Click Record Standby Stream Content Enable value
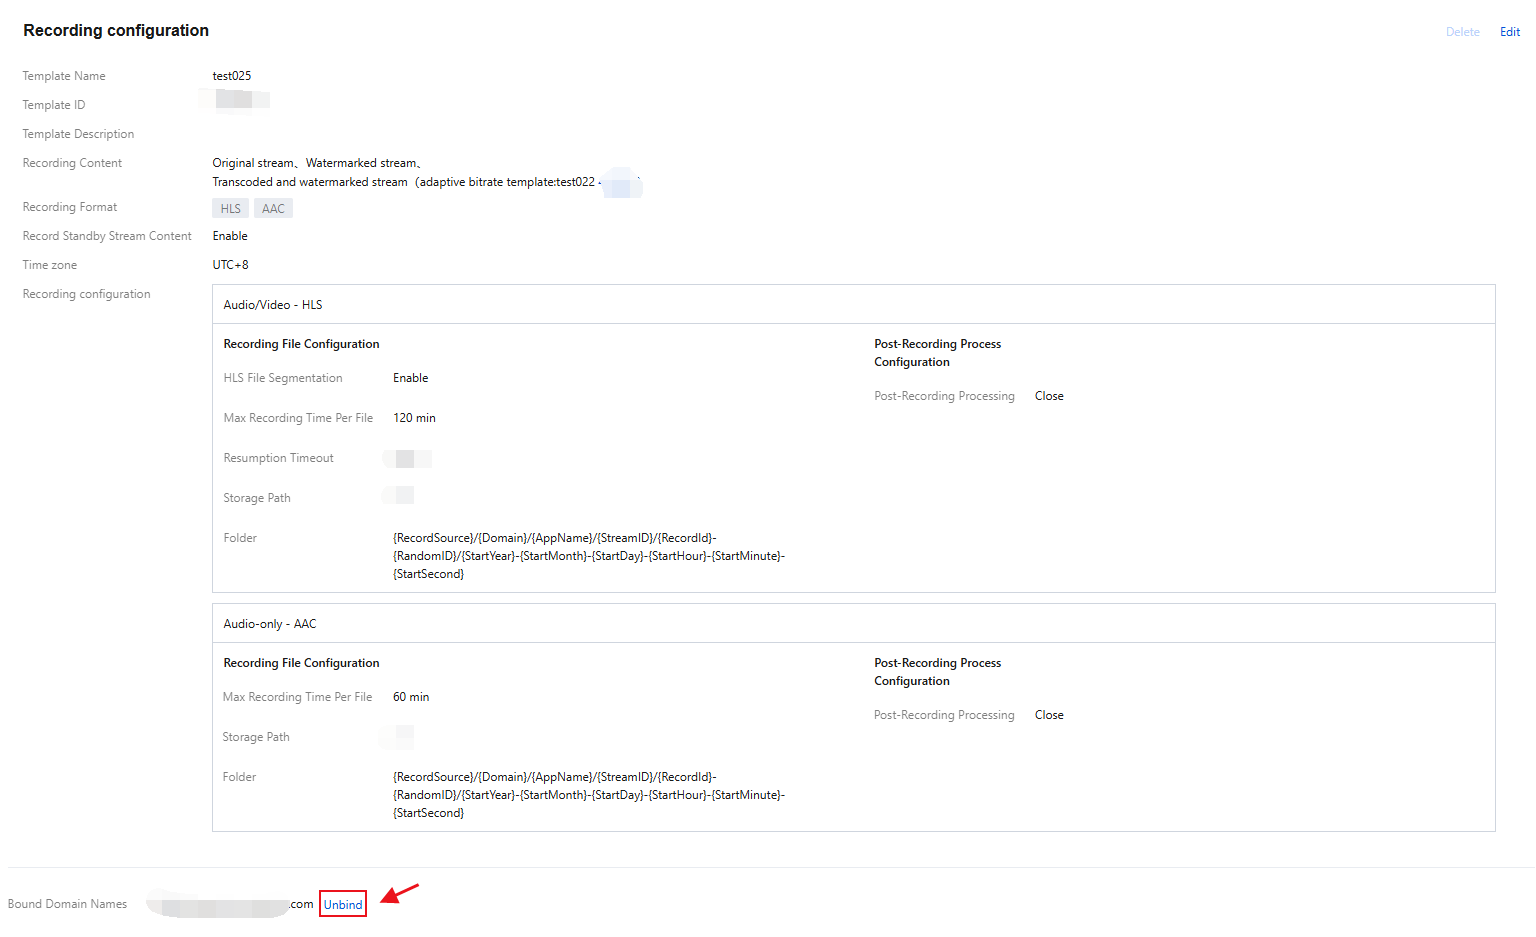This screenshot has width=1536, height=937. pyautogui.click(x=230, y=236)
